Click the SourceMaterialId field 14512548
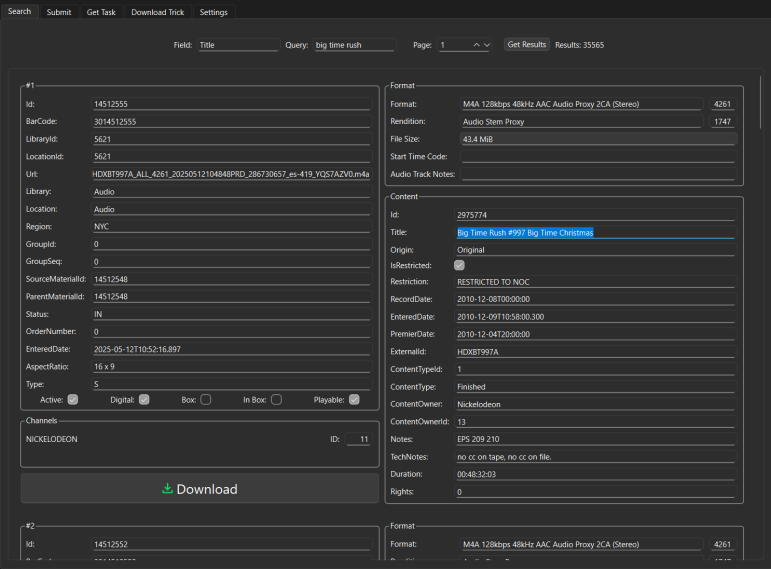771x569 pixels. point(232,279)
